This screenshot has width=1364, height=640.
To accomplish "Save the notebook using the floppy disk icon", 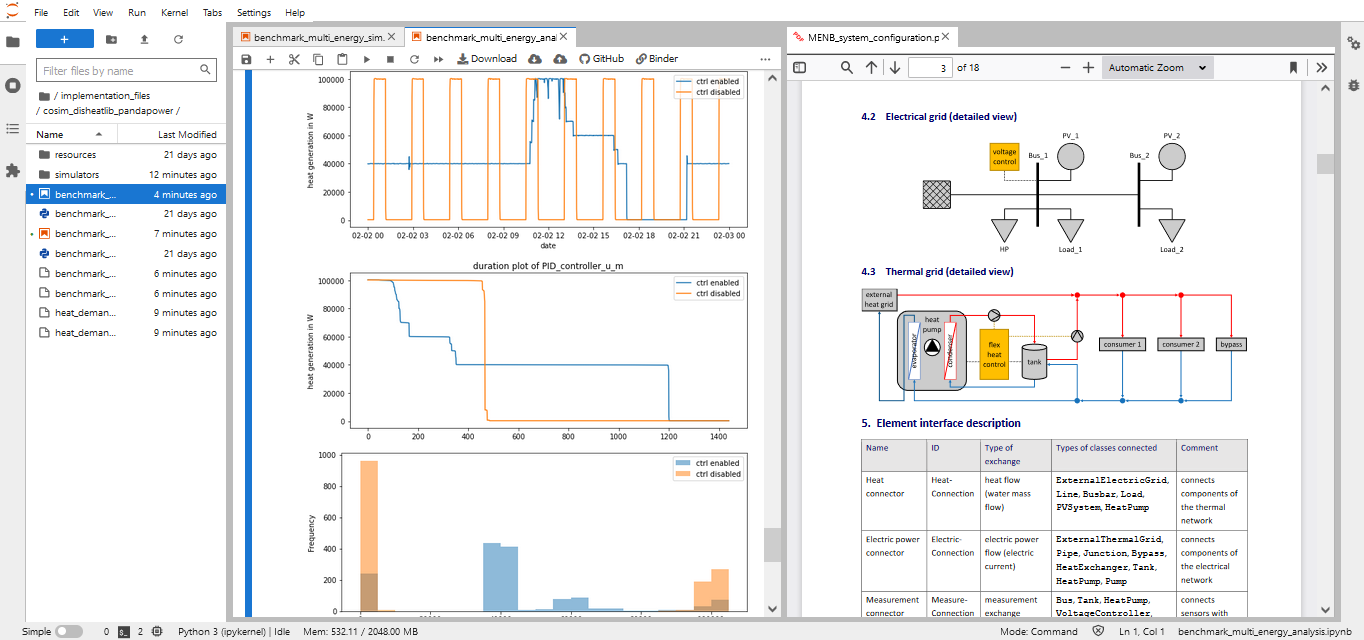I will tap(246, 59).
